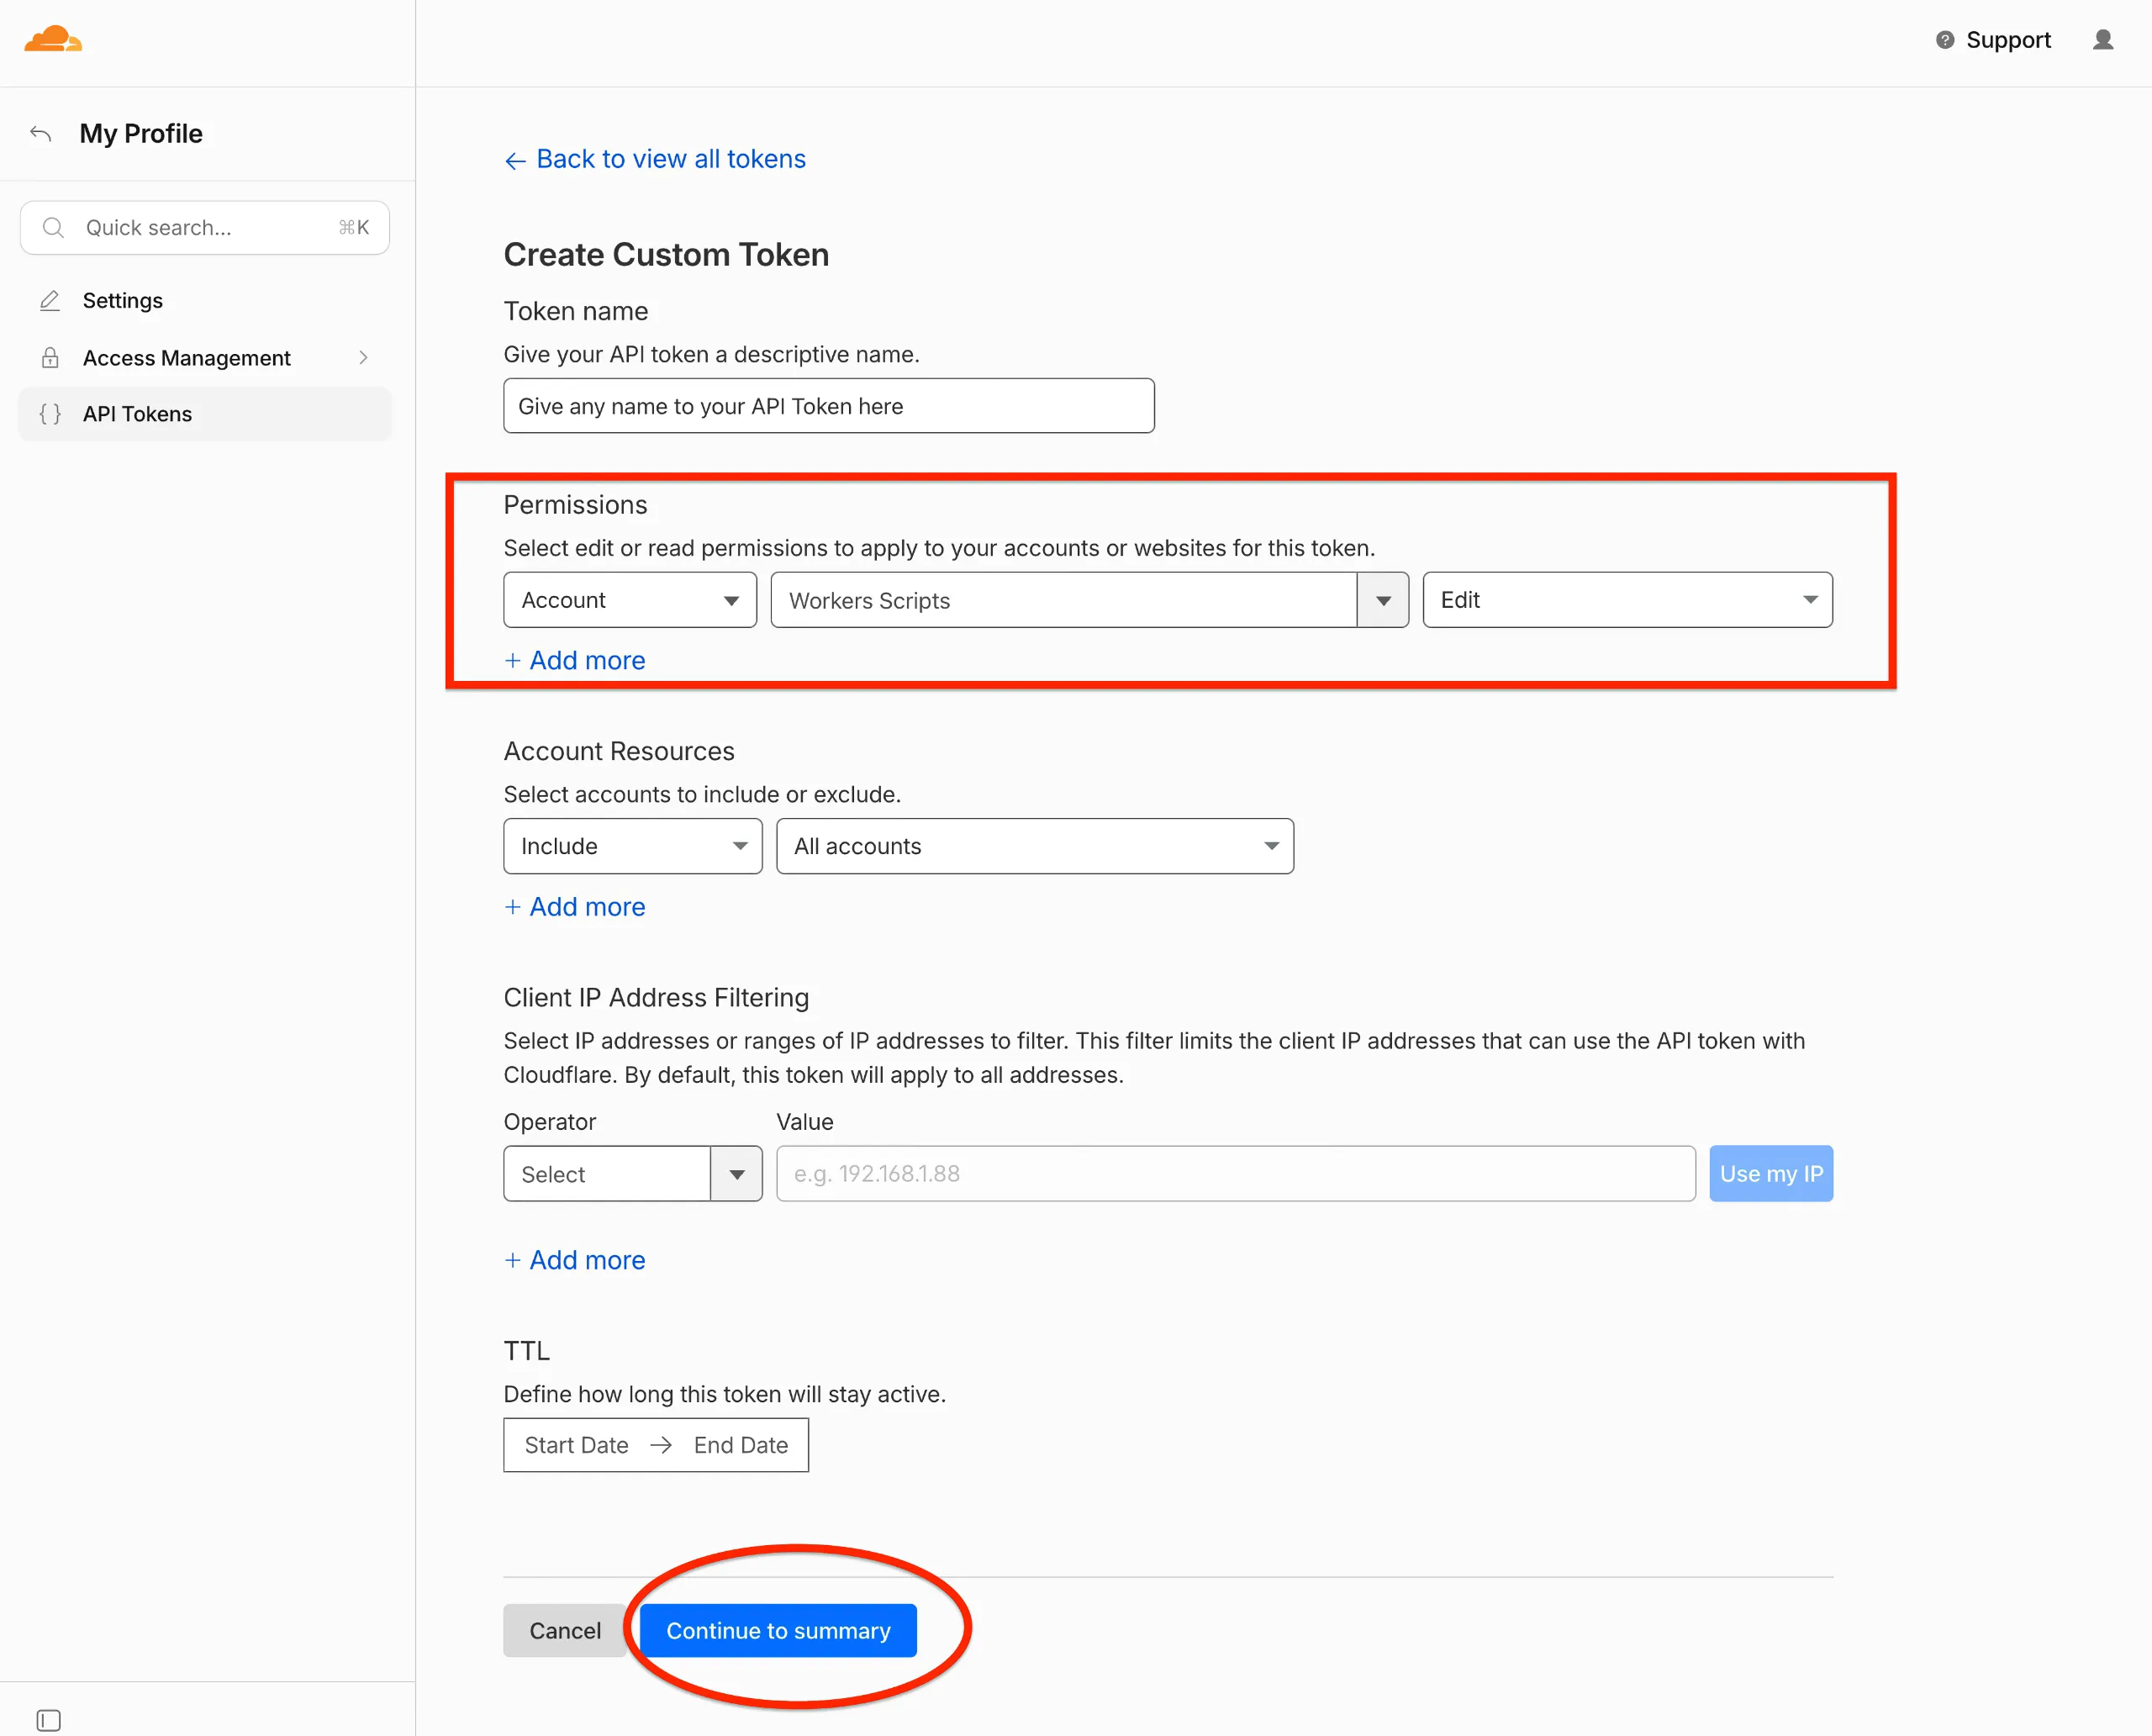Open the Edit access level dropdown

(x=1627, y=600)
